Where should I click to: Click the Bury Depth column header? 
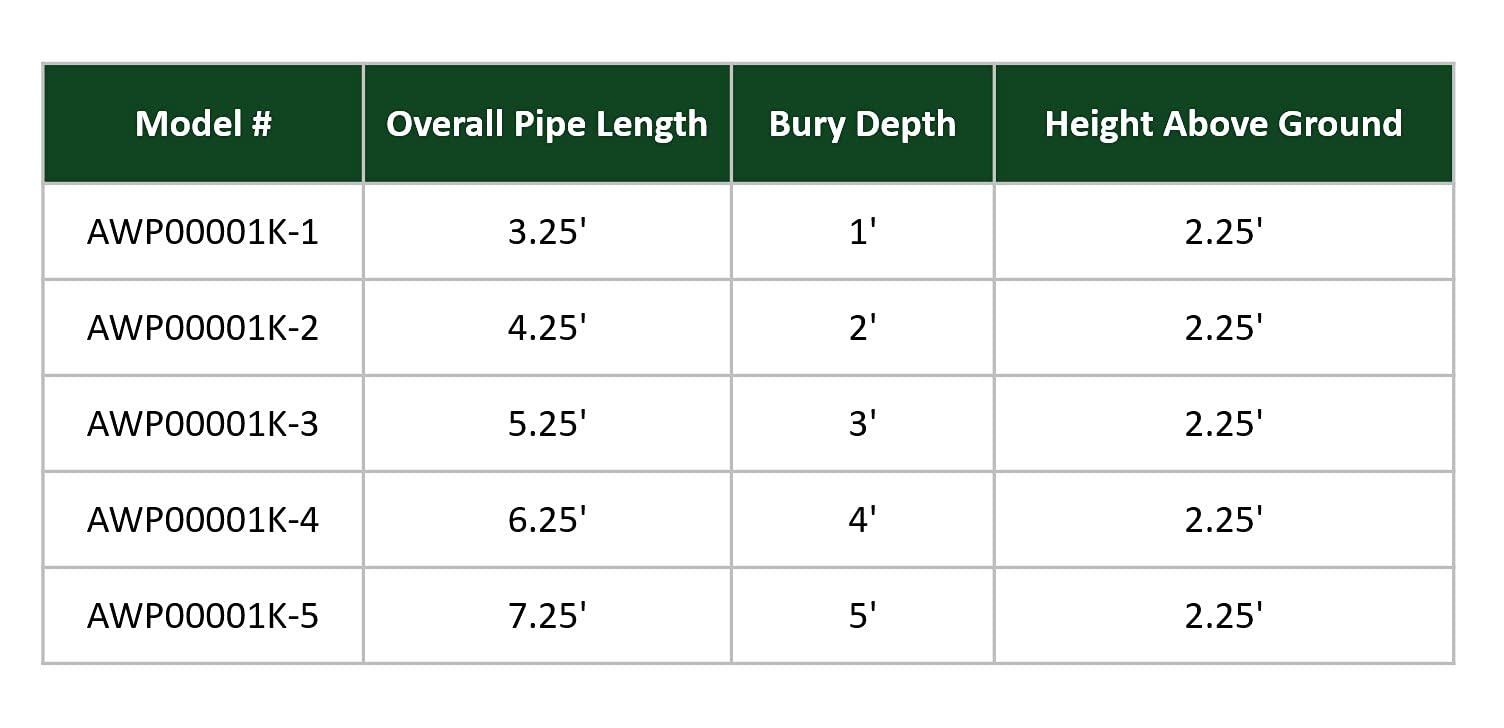tap(863, 124)
